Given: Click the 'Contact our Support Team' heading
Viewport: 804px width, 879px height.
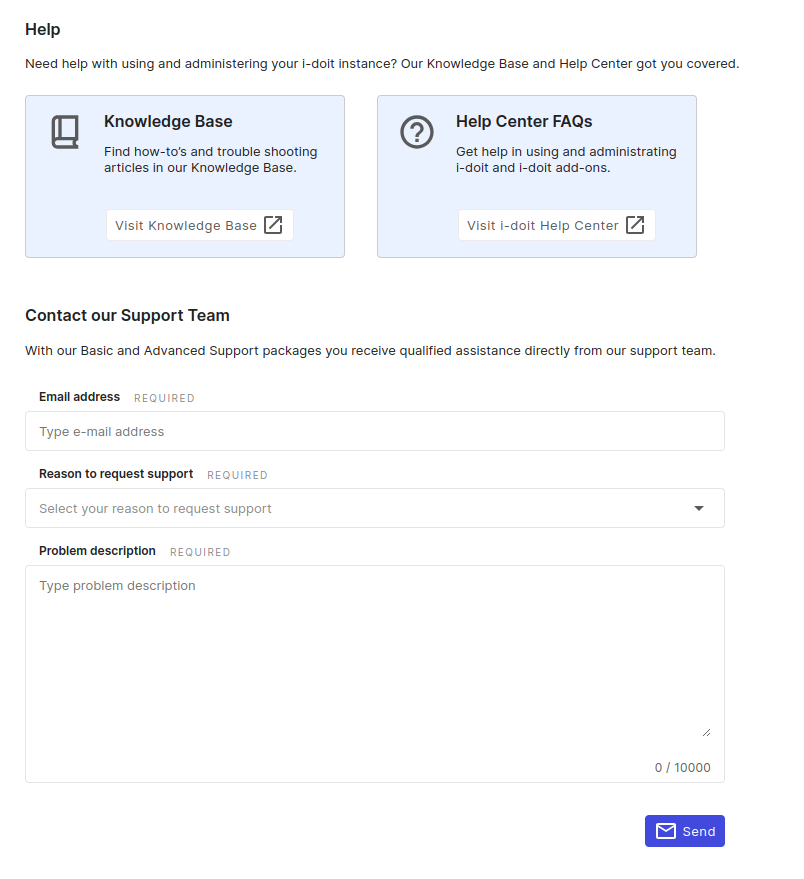Looking at the screenshot, I should coord(127,316).
